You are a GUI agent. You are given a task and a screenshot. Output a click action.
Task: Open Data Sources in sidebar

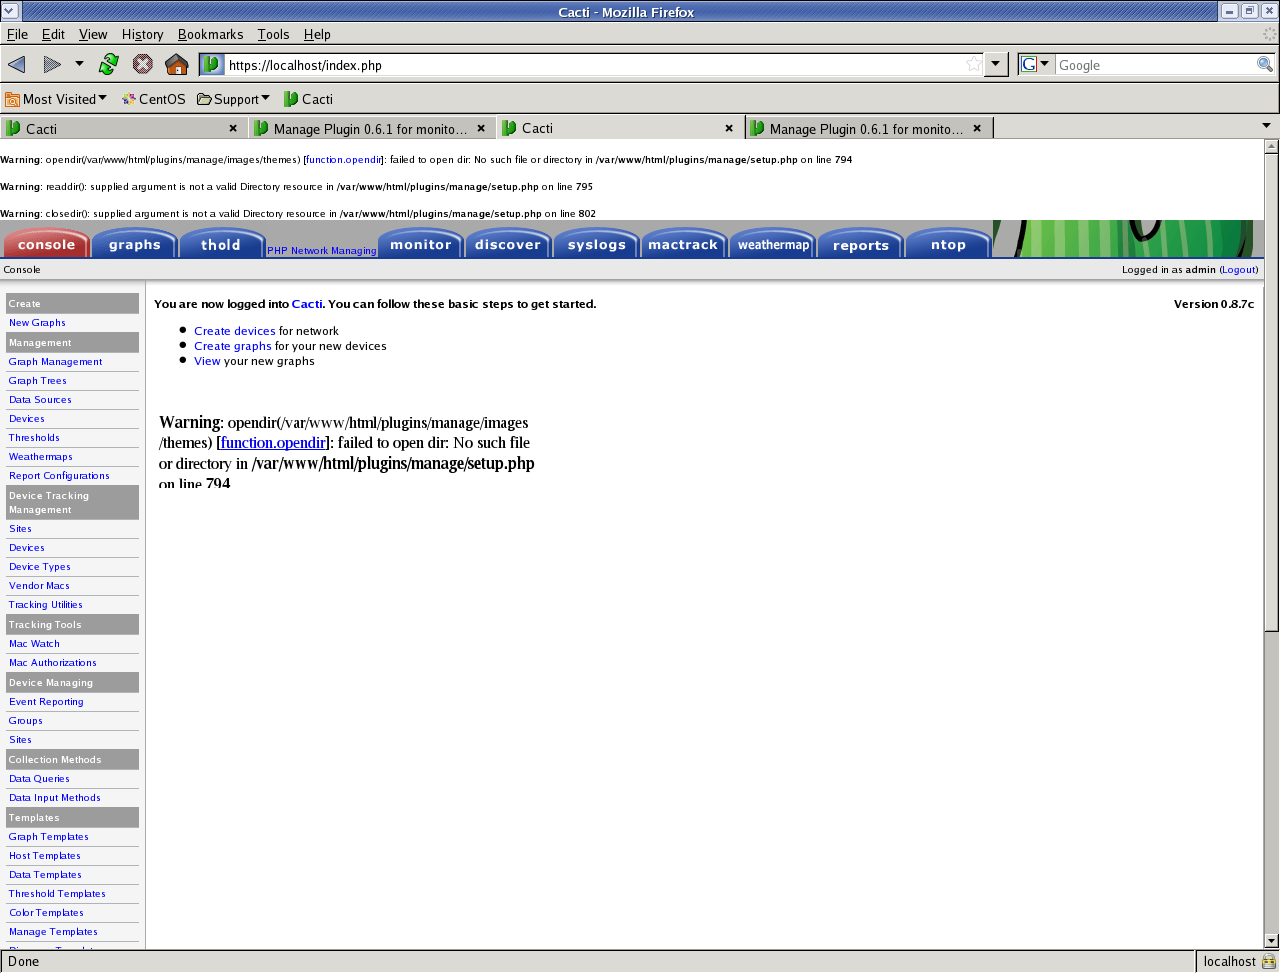click(x=40, y=400)
